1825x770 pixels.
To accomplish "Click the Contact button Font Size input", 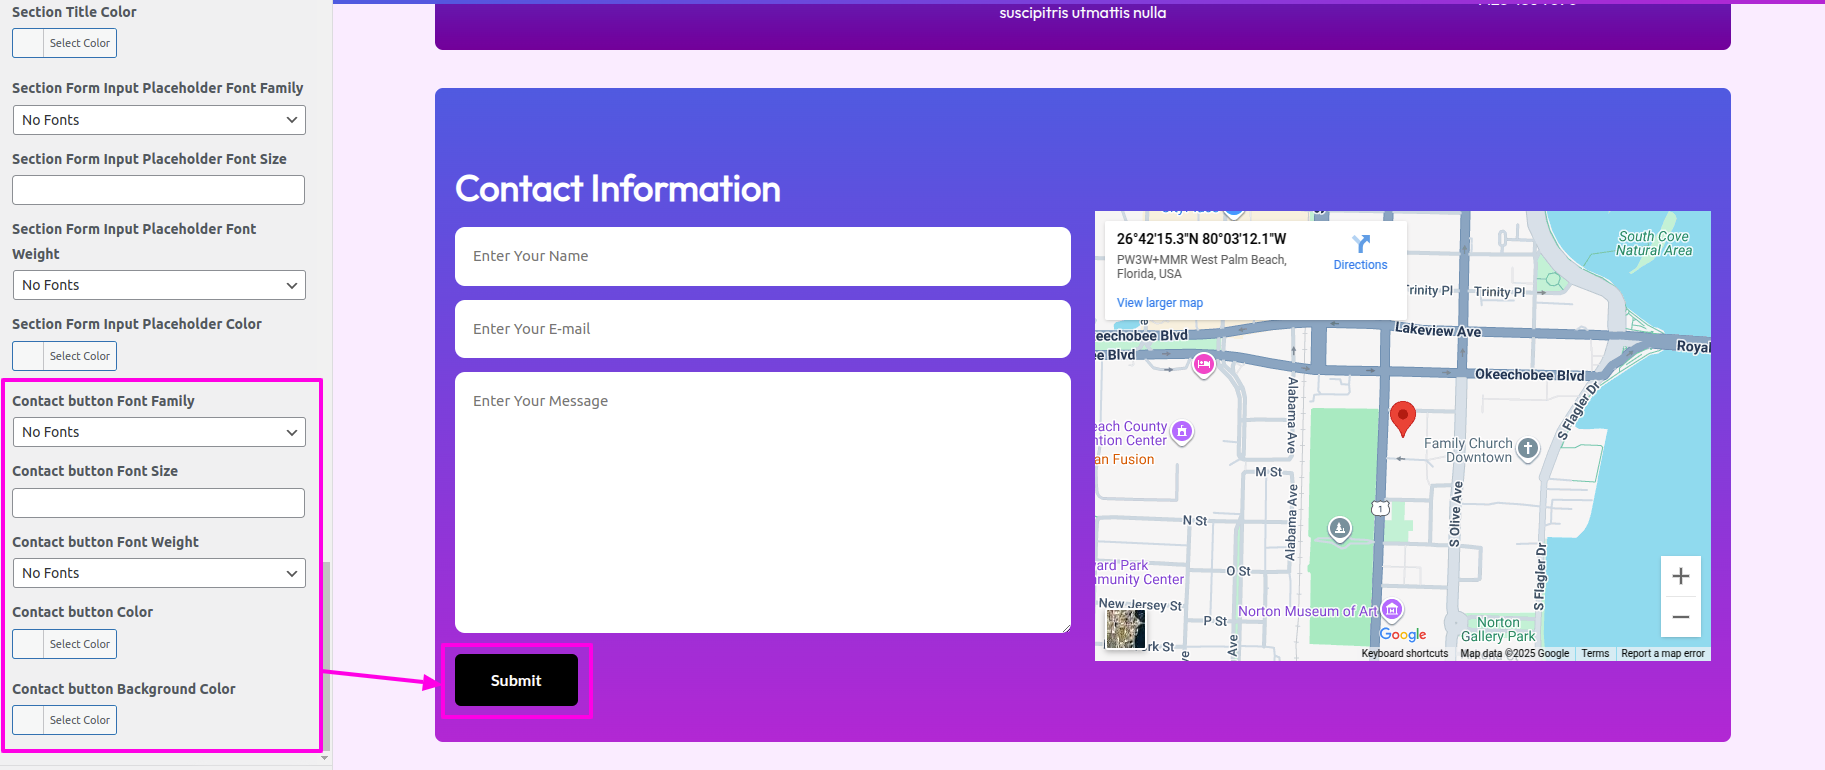I will tap(159, 503).
